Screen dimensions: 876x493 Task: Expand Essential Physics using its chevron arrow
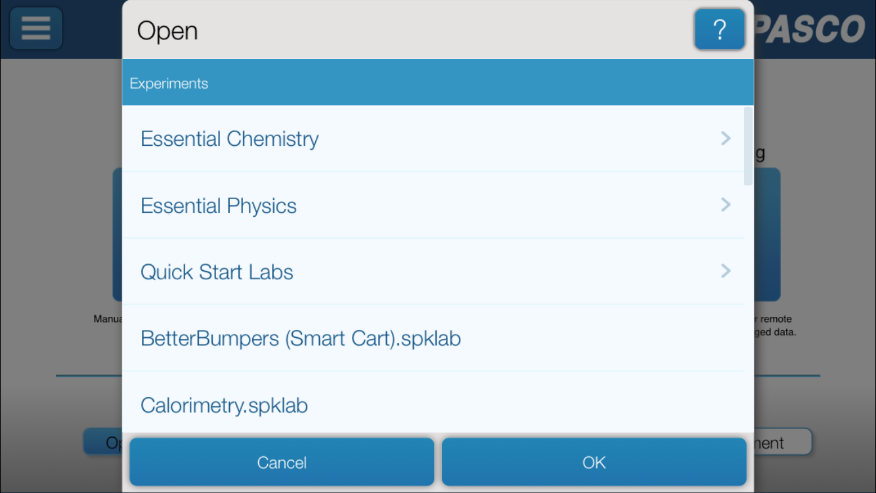725,205
